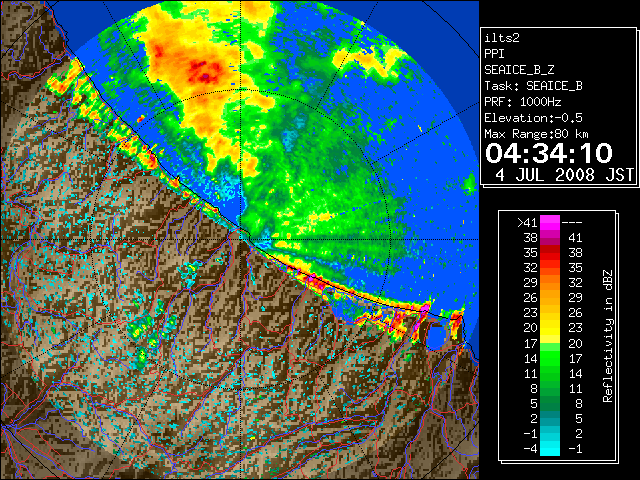Screen dimensions: 640x480
Task: Pick the magenta >41 dBZ color swatch
Action: click(x=550, y=222)
